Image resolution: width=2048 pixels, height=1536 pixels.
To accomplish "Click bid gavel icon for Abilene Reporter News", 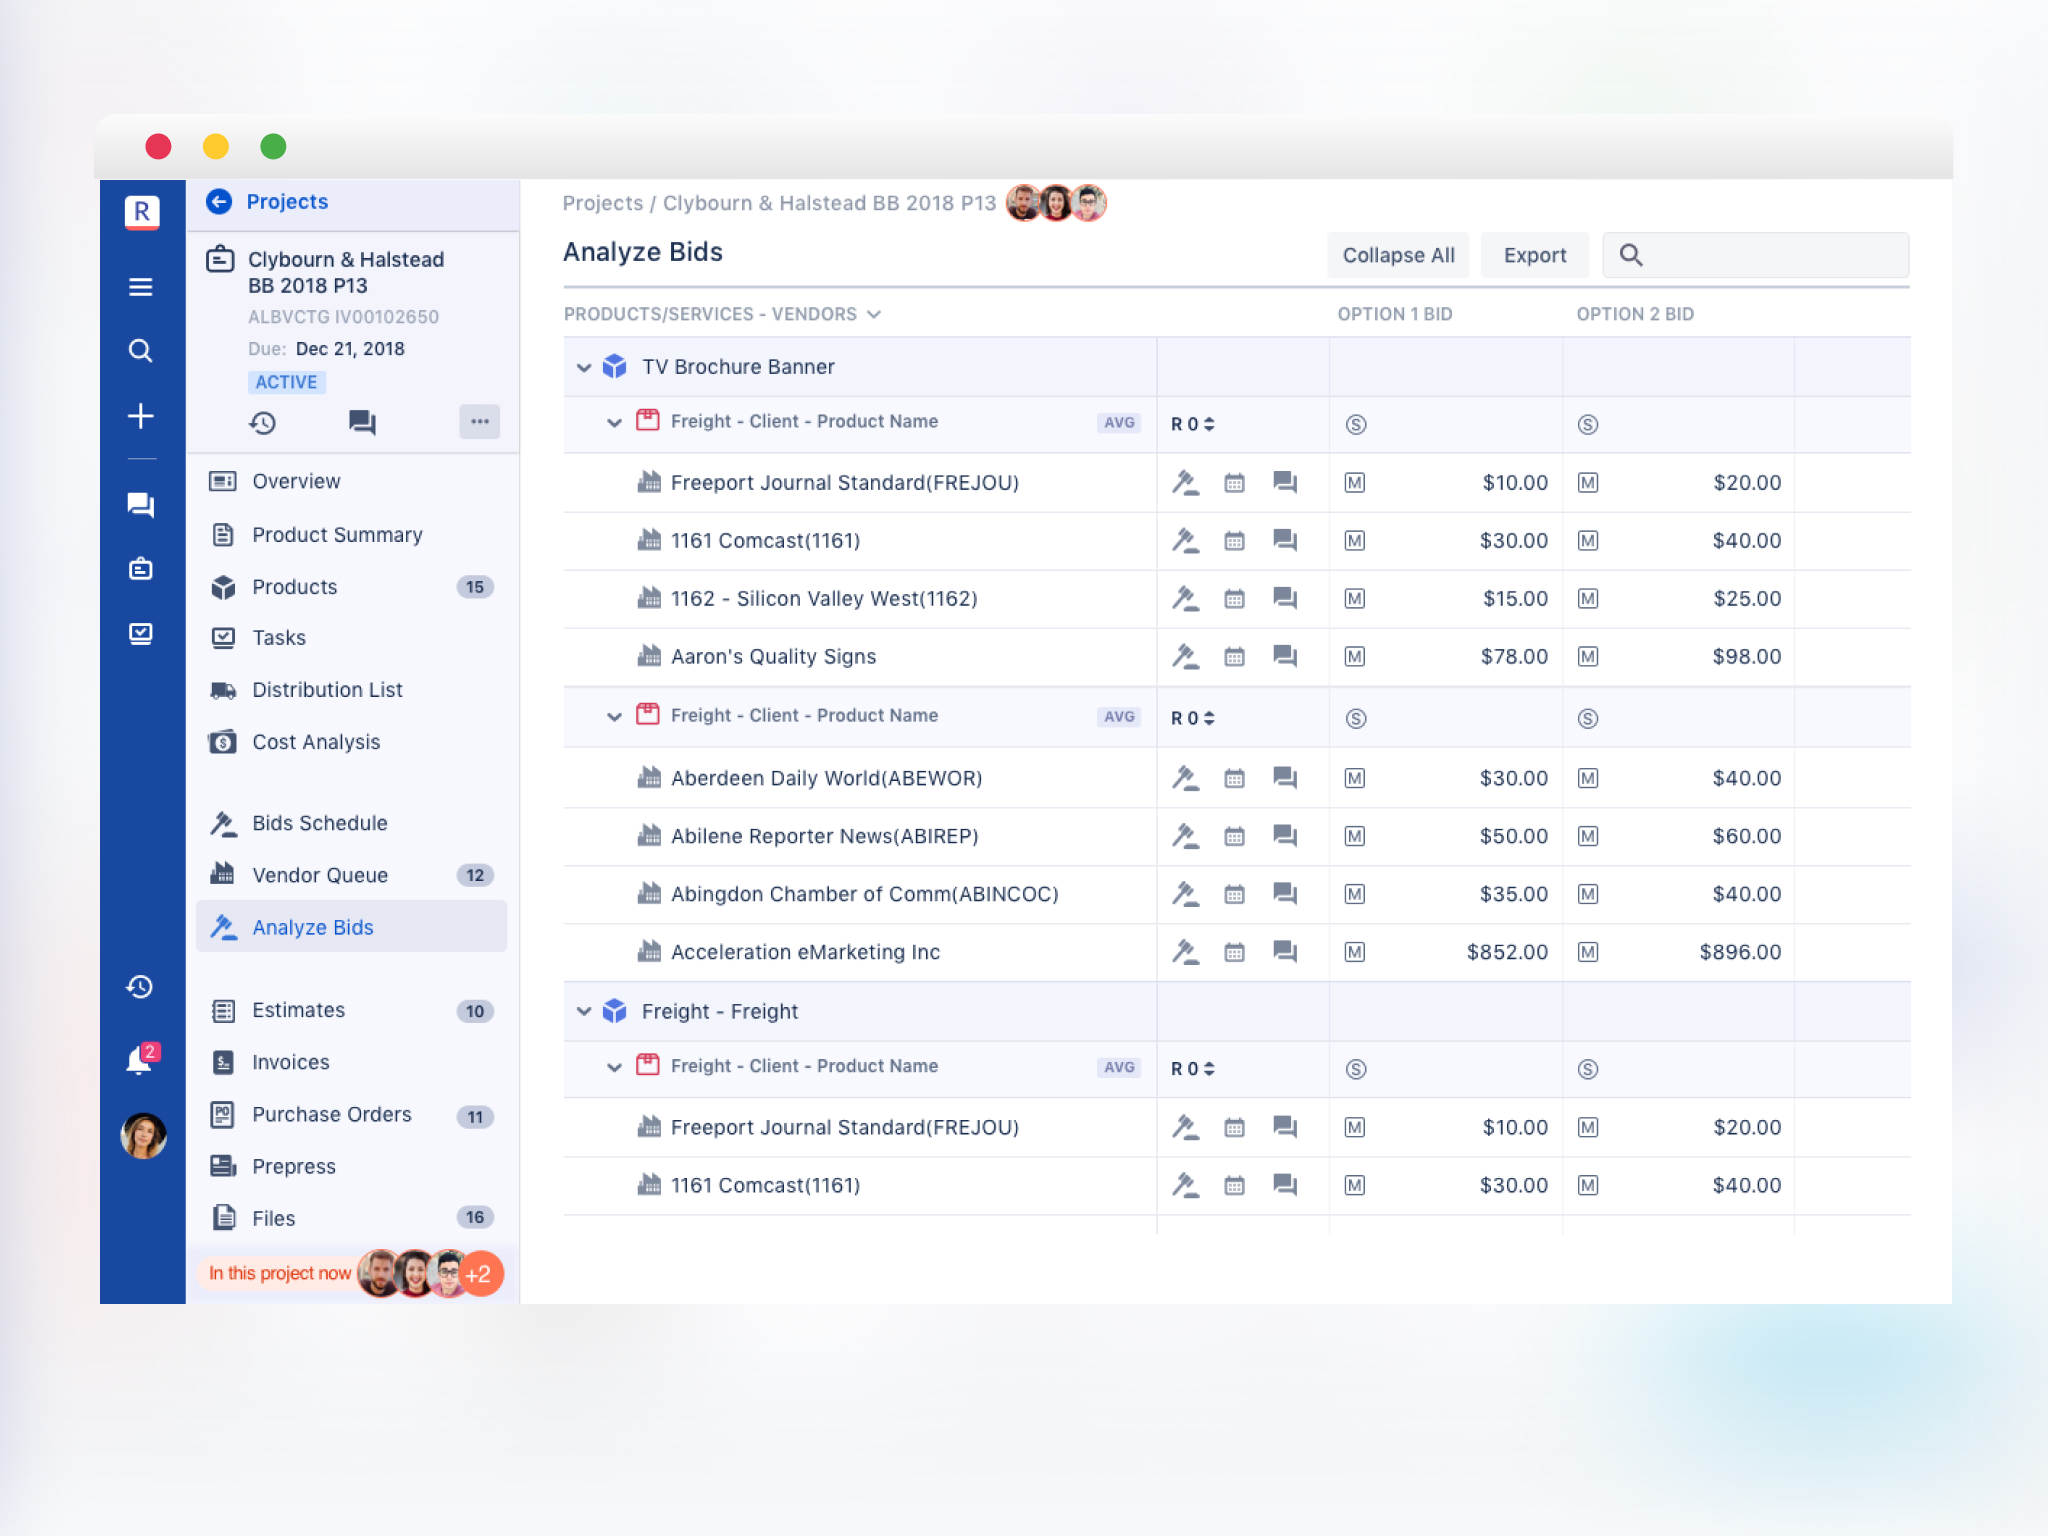I will tap(1185, 836).
